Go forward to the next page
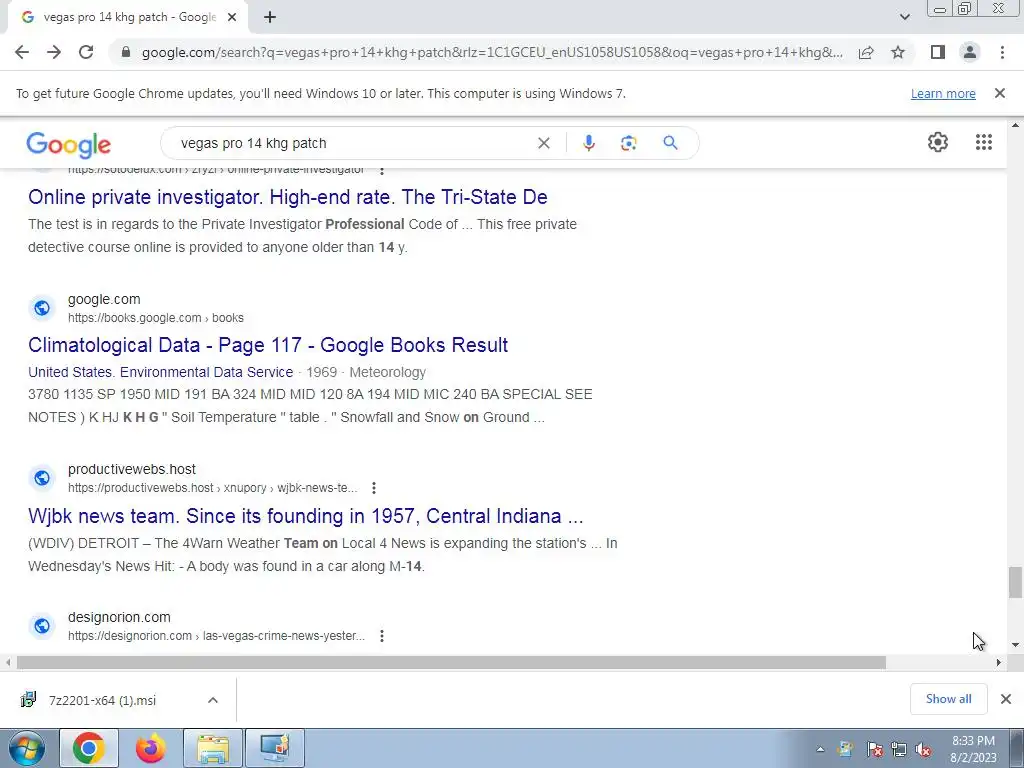1024x768 pixels. point(54,52)
